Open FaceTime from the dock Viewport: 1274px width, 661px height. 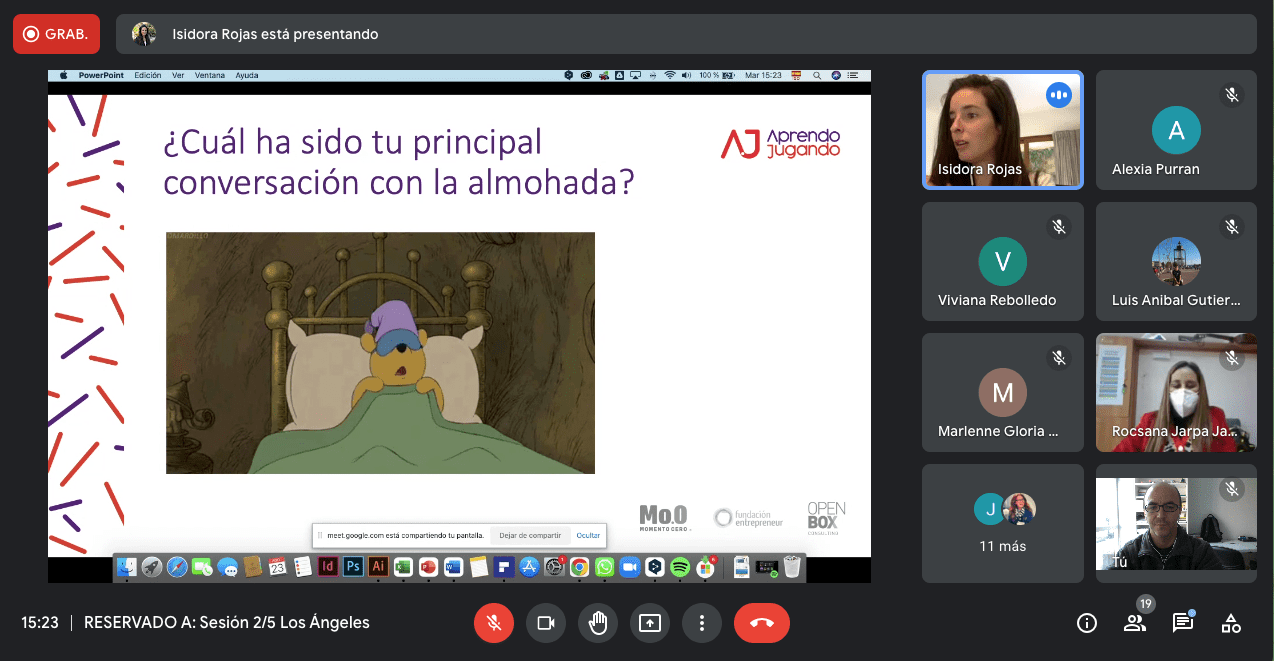(x=202, y=567)
